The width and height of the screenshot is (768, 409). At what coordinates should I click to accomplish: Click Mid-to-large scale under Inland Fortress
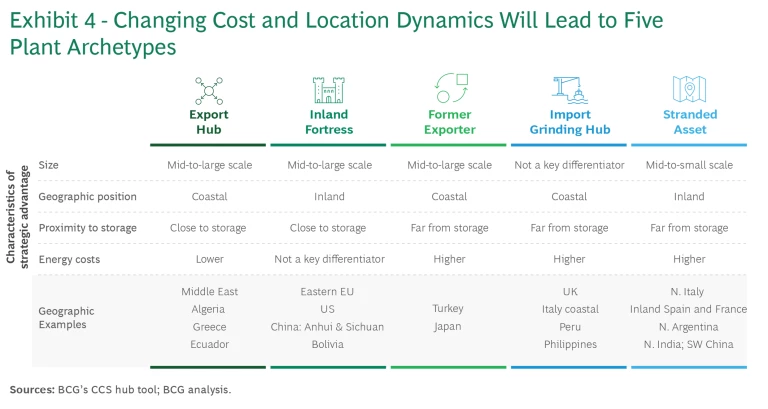(330, 165)
